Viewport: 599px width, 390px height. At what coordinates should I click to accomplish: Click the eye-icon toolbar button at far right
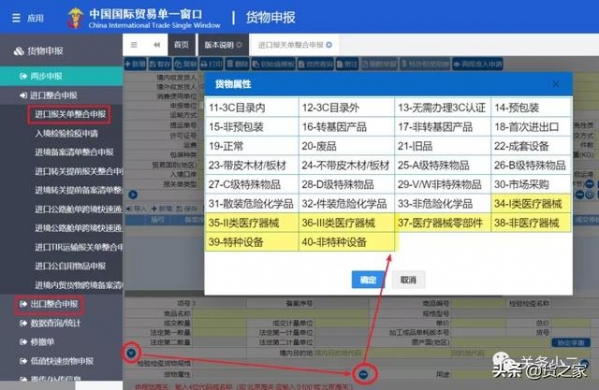(x=478, y=64)
